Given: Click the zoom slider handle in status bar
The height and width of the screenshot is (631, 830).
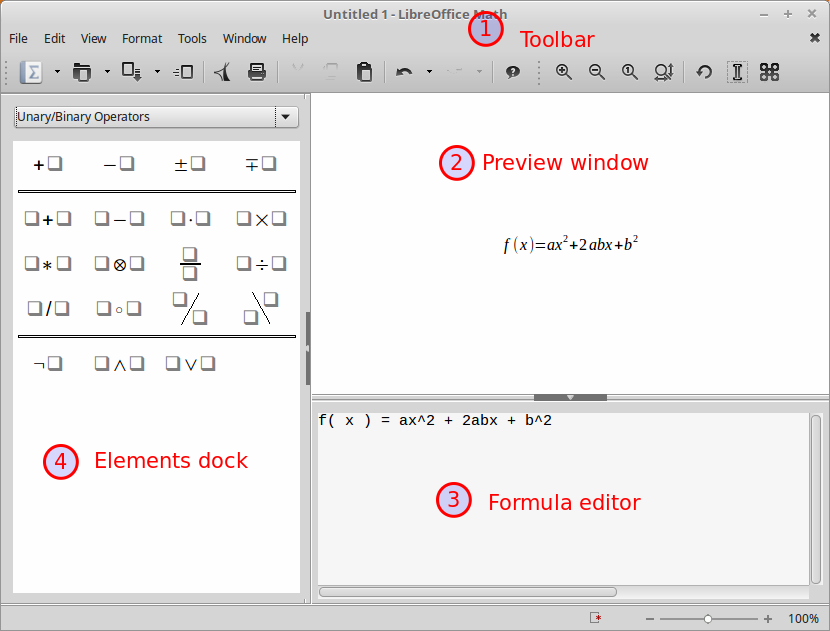Looking at the screenshot, I should pos(708,619).
